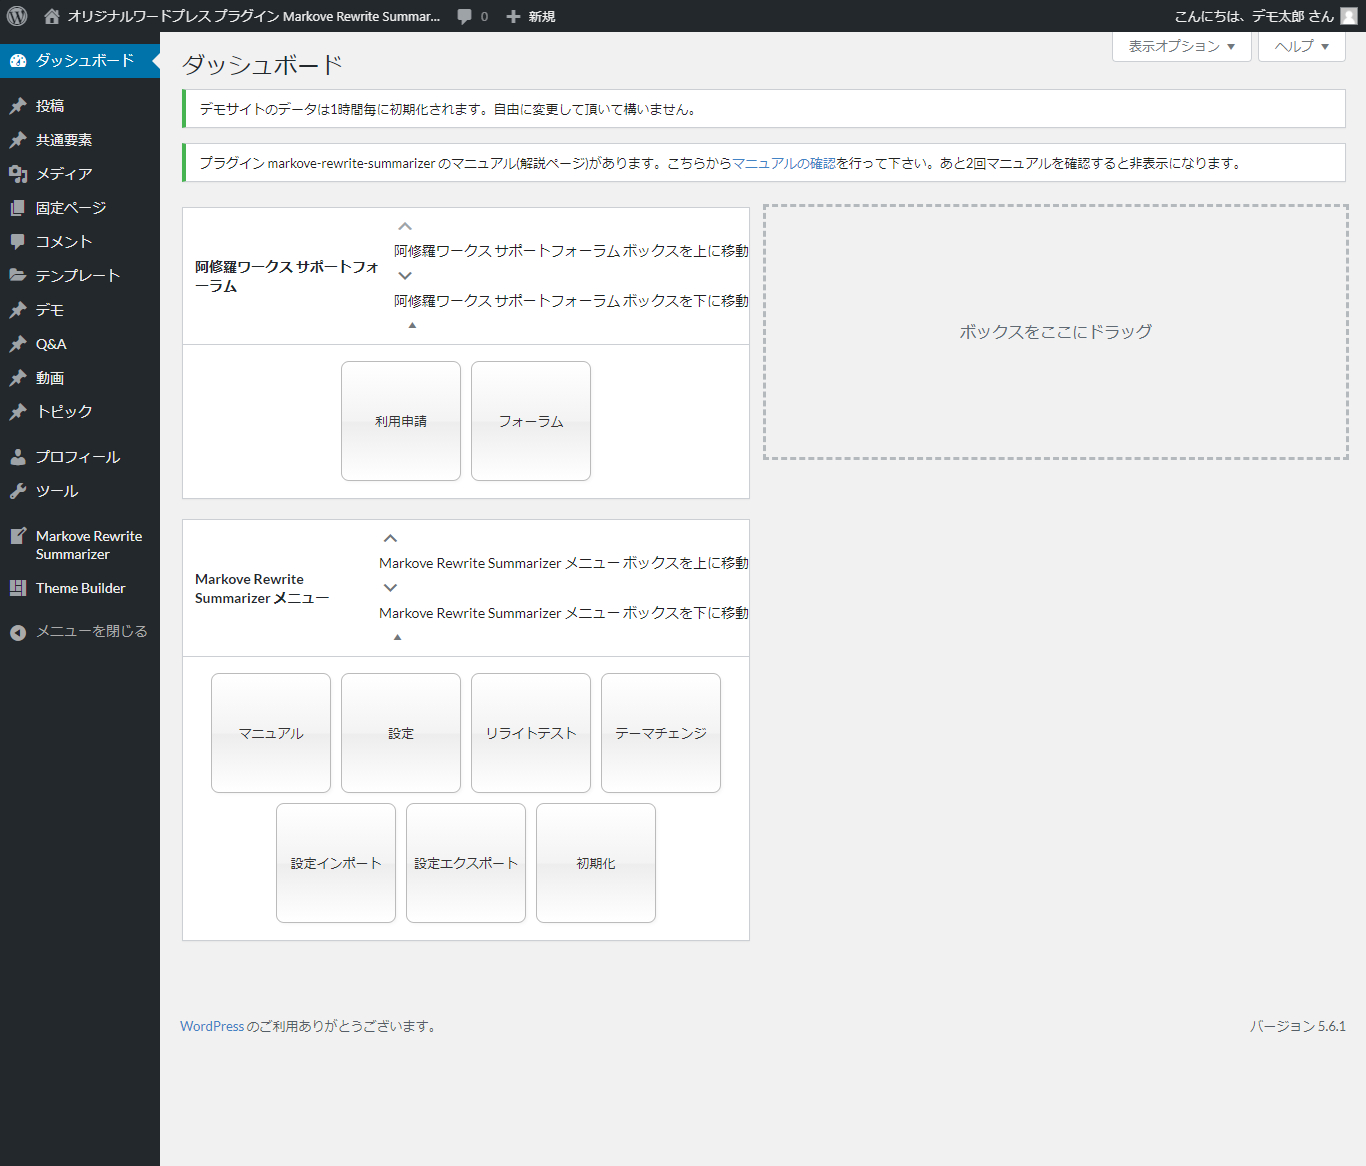Click the リライトテスト button
The height and width of the screenshot is (1166, 1366).
pyautogui.click(x=531, y=733)
